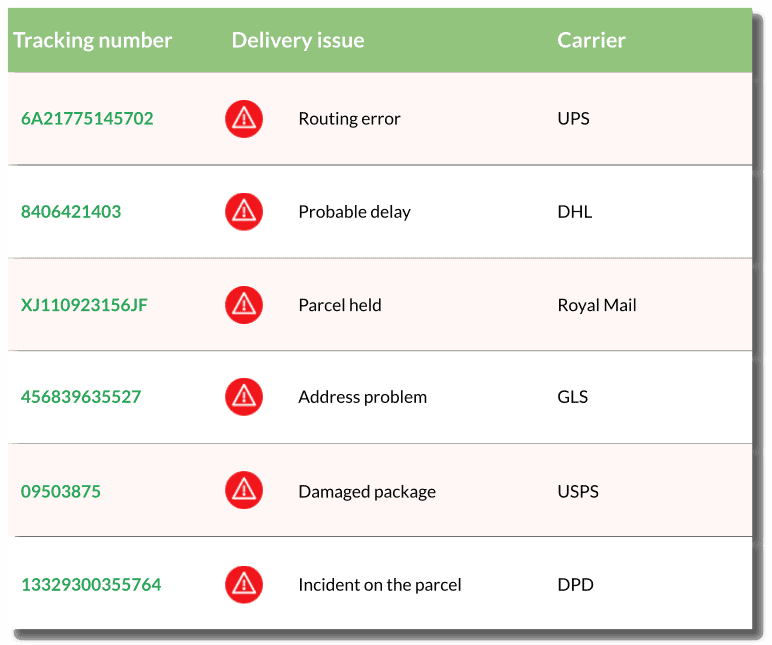Click the UPS carrier entry
The height and width of the screenshot is (645, 772).
(x=573, y=119)
